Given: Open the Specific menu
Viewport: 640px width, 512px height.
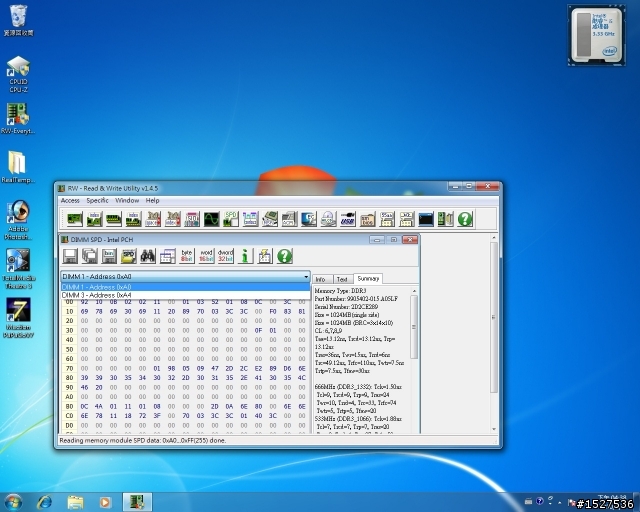Looking at the screenshot, I should (97, 200).
